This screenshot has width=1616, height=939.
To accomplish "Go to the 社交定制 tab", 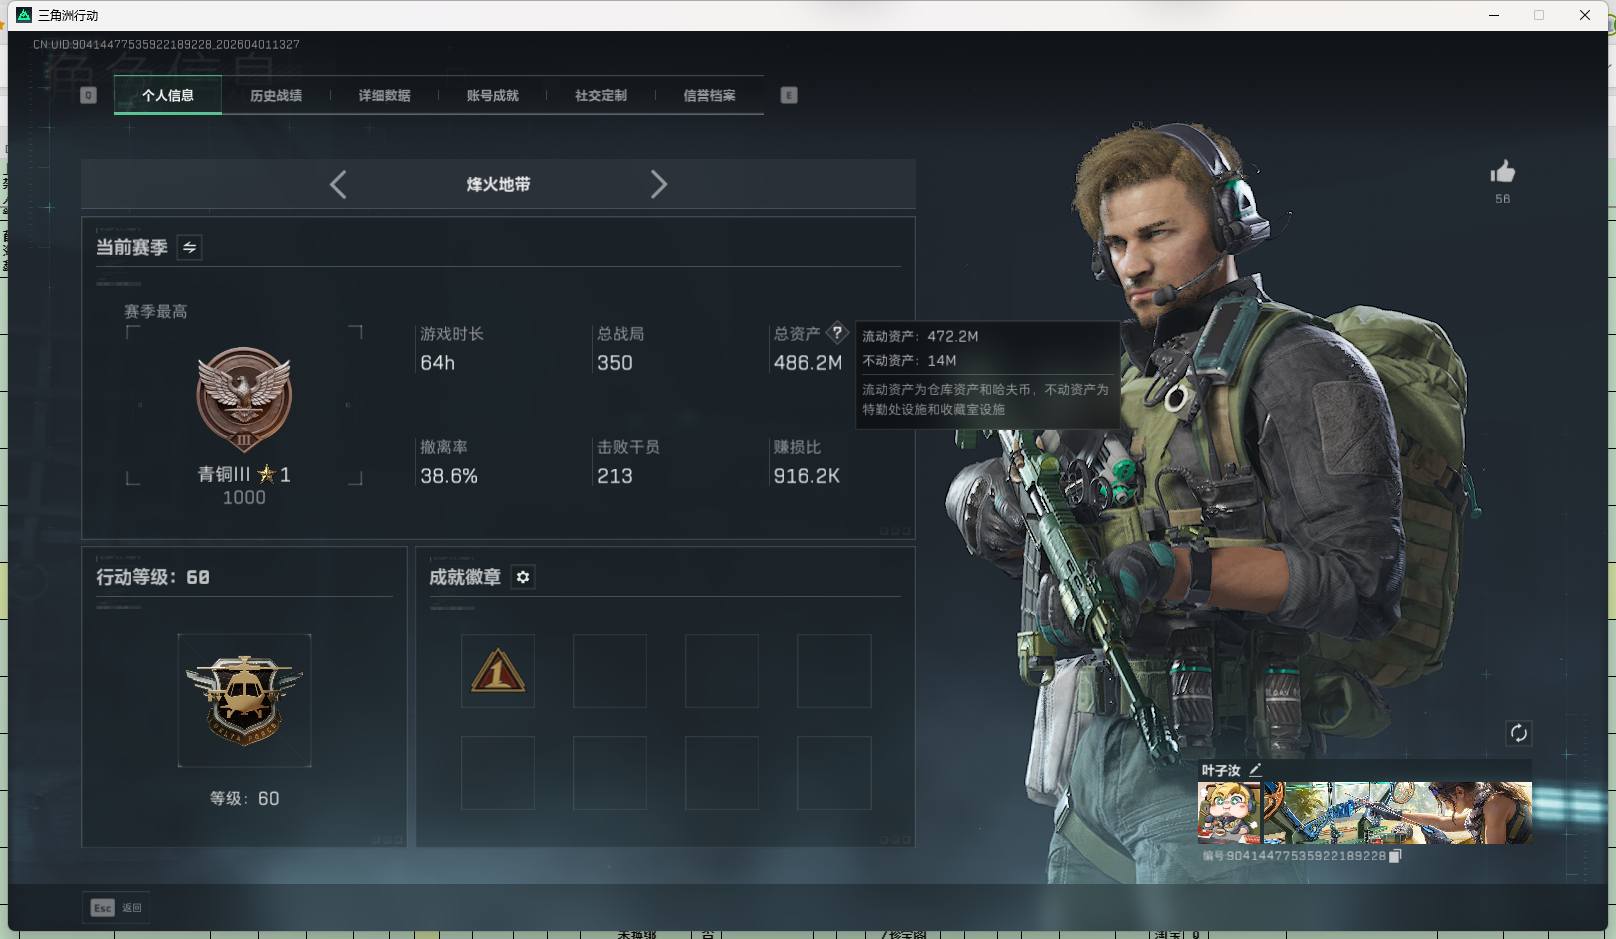I will [600, 96].
